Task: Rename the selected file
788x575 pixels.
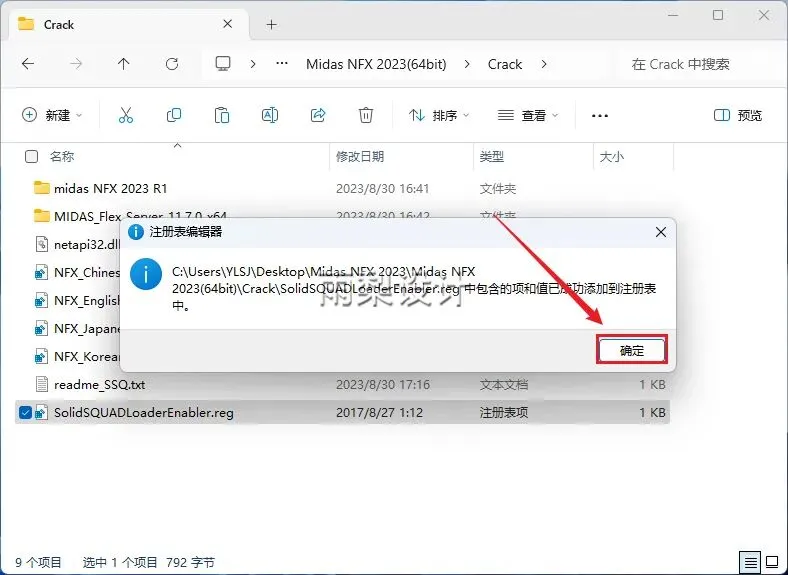Action: (270, 115)
